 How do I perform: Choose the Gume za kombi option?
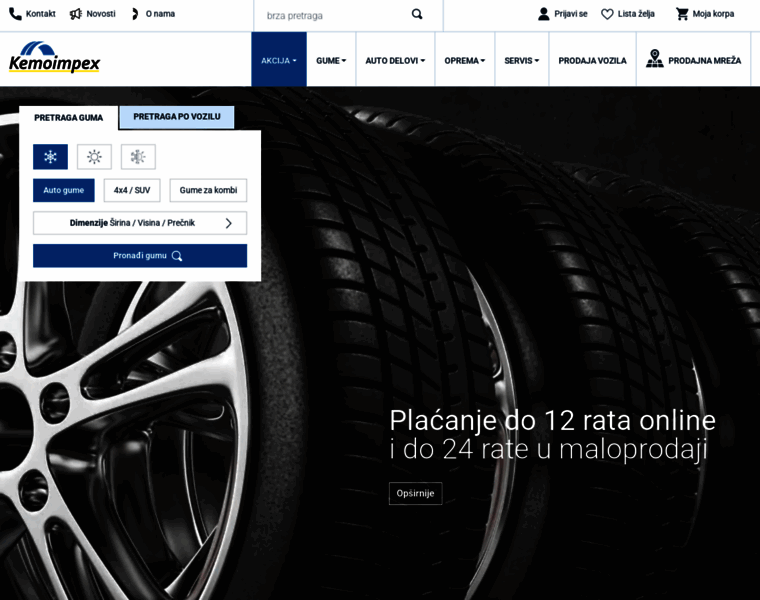tap(208, 190)
